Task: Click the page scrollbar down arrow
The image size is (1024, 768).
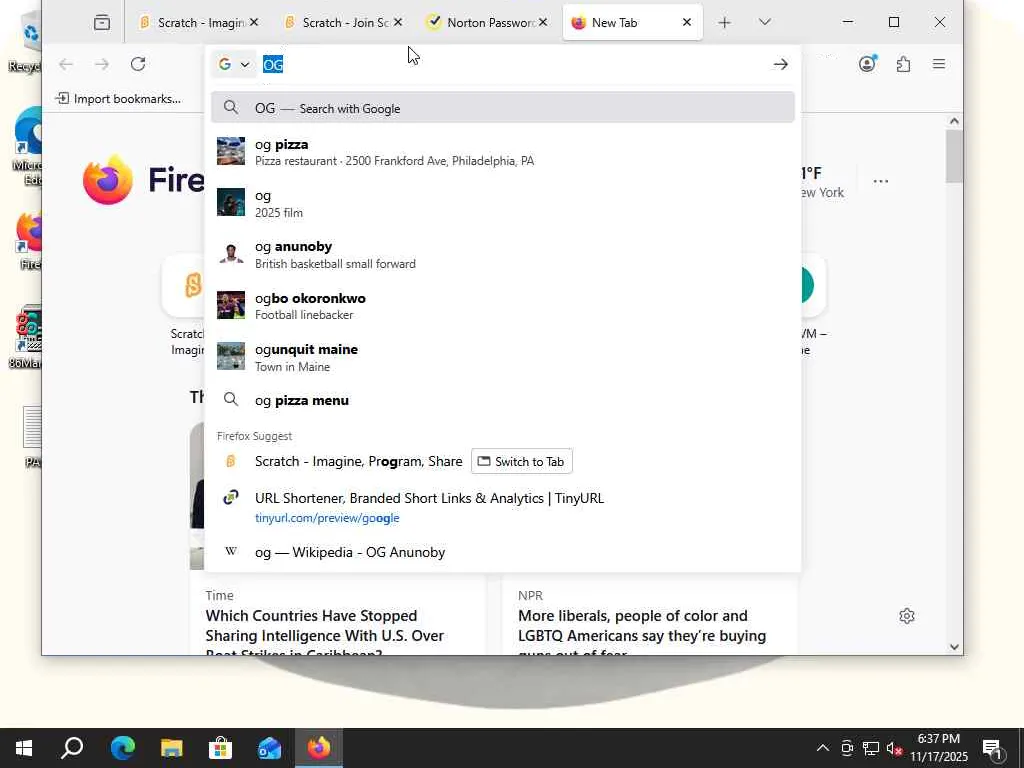Action: (x=954, y=647)
